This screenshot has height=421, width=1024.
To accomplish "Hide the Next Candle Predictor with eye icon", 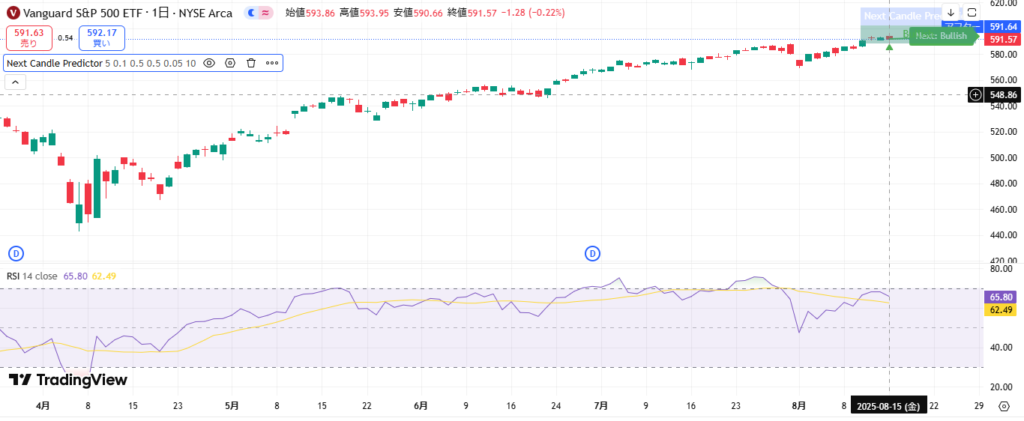I will pos(209,63).
